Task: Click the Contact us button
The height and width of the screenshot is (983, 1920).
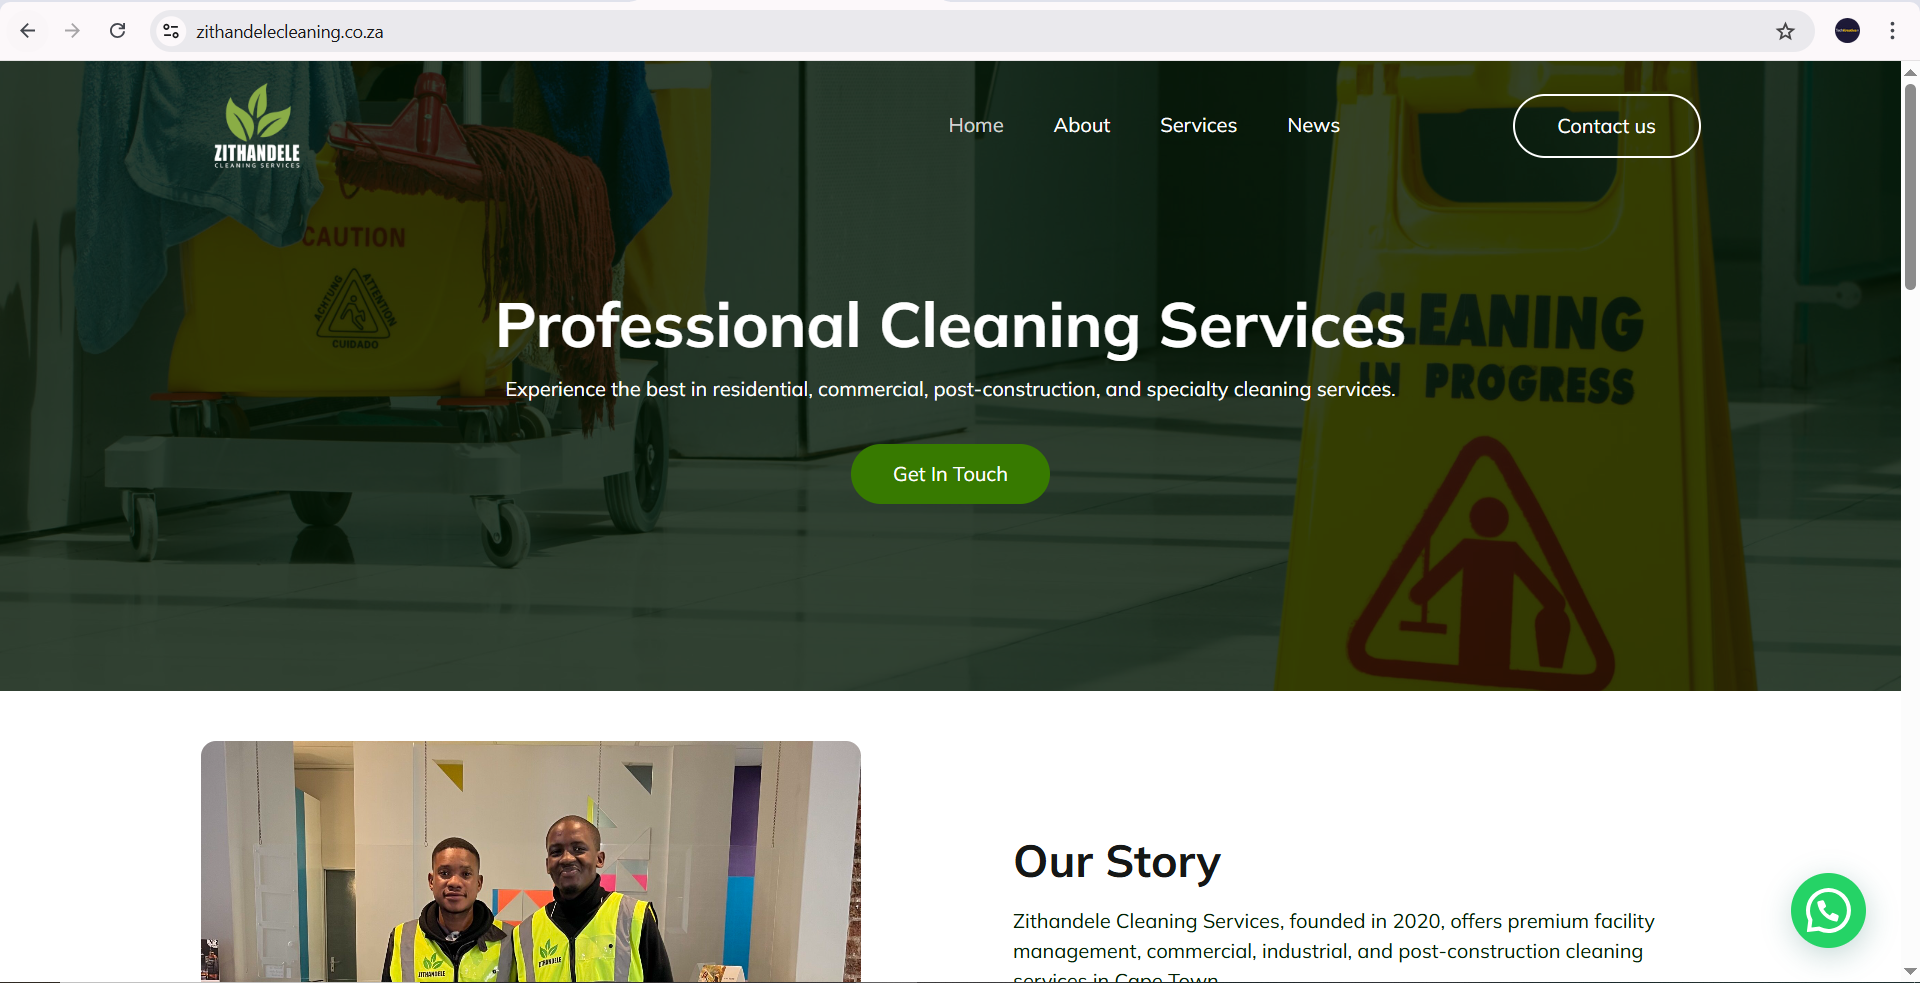Action: [1606, 126]
